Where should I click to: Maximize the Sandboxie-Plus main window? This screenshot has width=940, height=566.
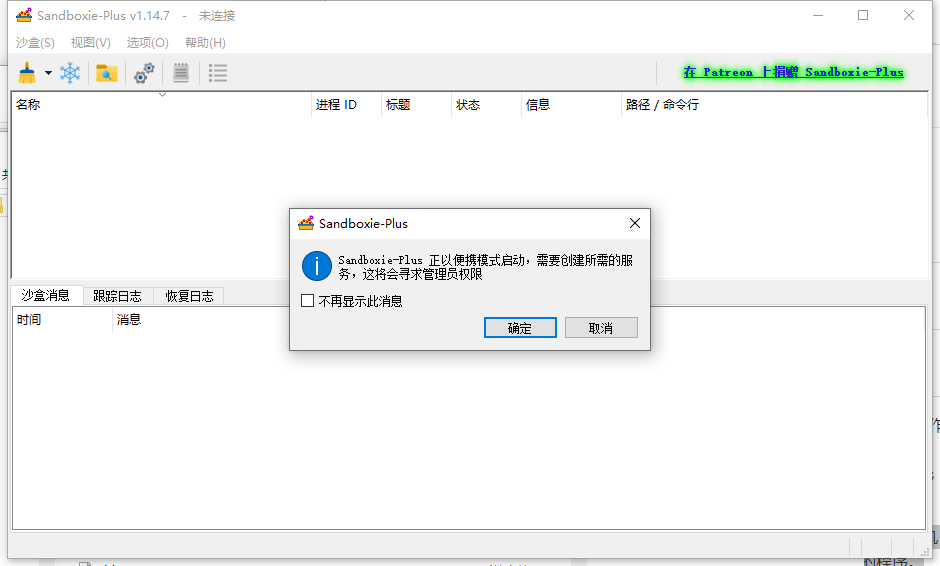click(863, 15)
